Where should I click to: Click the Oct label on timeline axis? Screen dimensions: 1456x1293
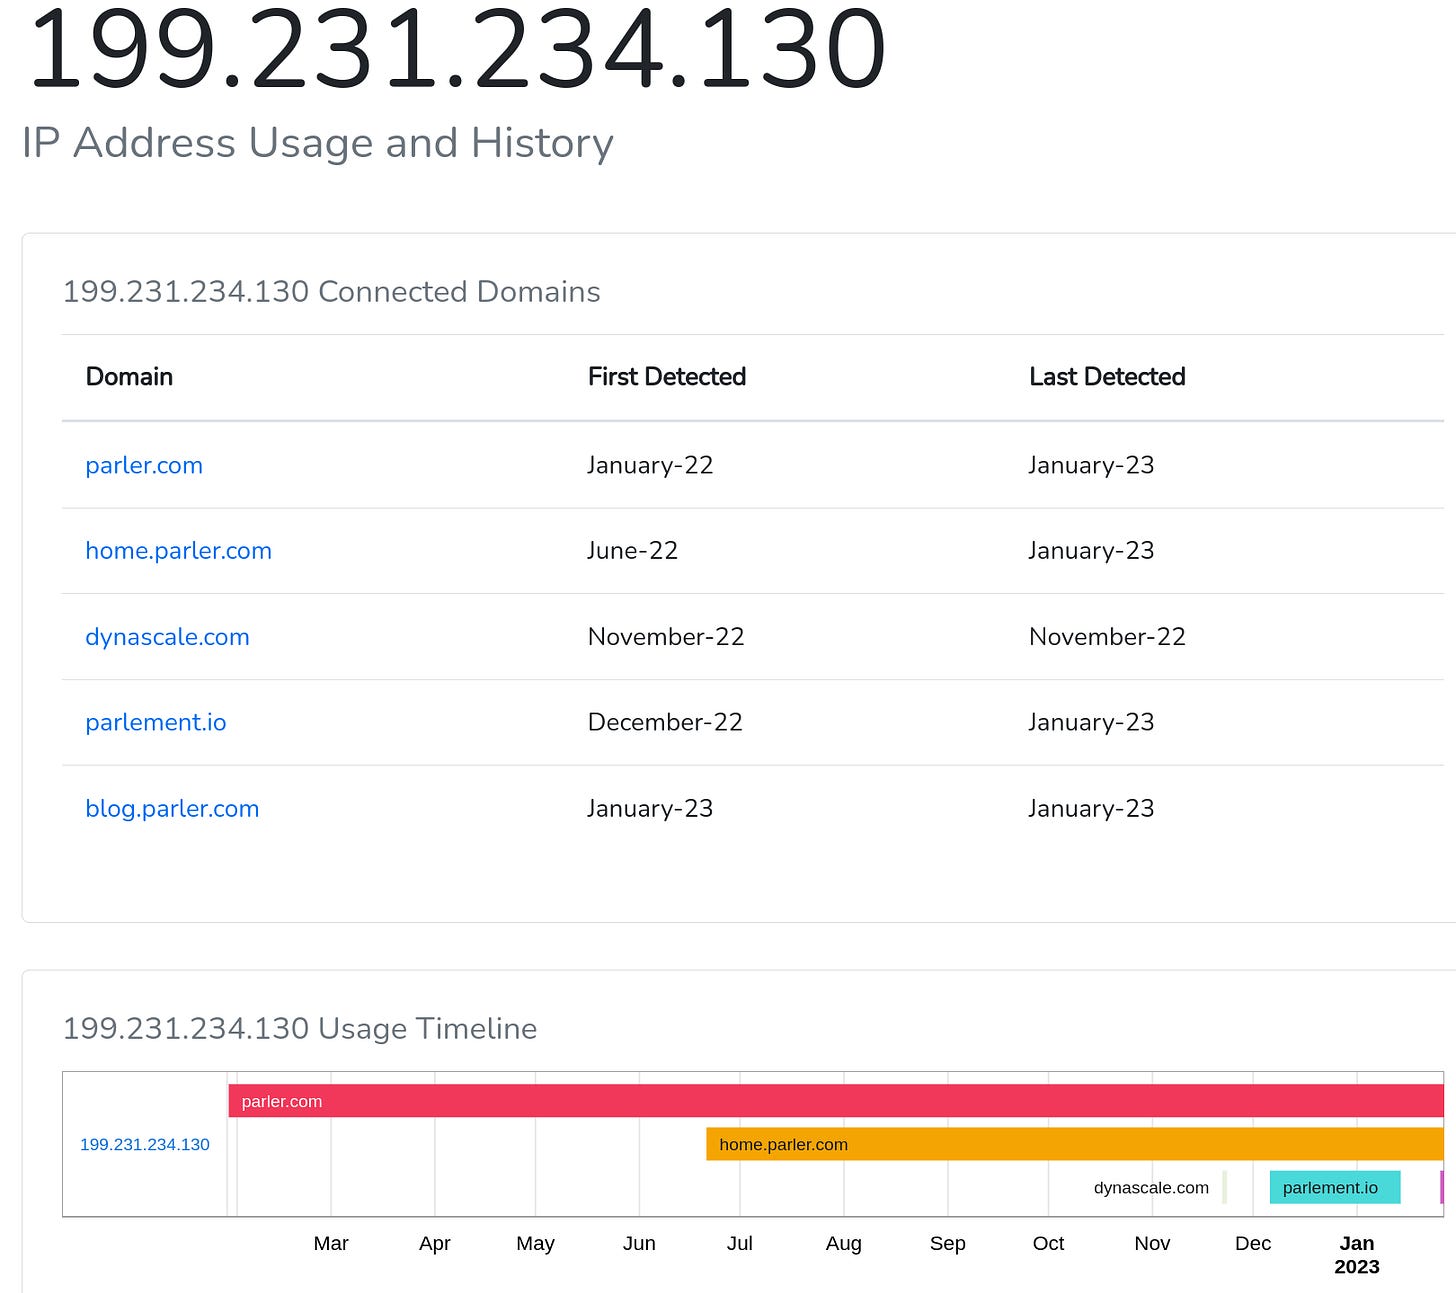click(1048, 1243)
